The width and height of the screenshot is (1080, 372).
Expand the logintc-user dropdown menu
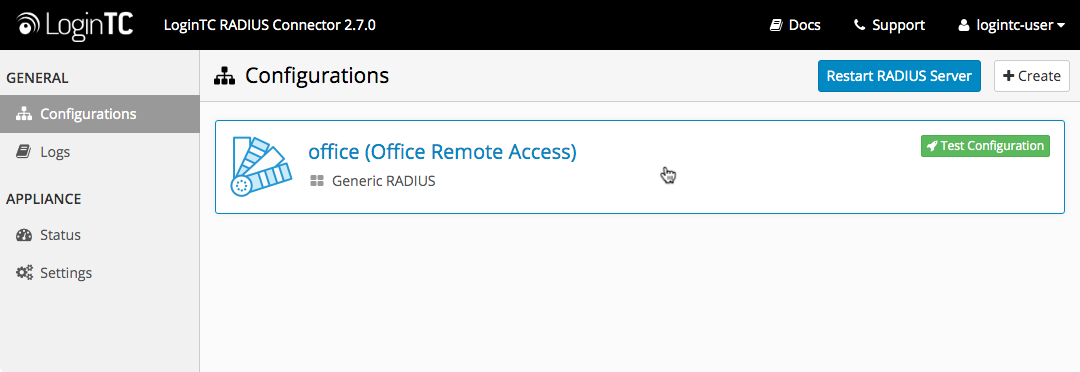pyautogui.click(x=1012, y=25)
